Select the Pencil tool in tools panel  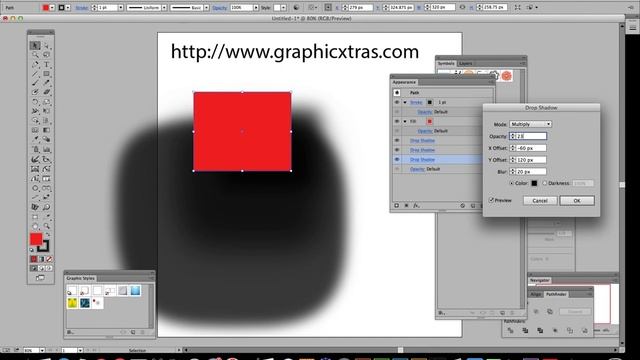(47, 83)
